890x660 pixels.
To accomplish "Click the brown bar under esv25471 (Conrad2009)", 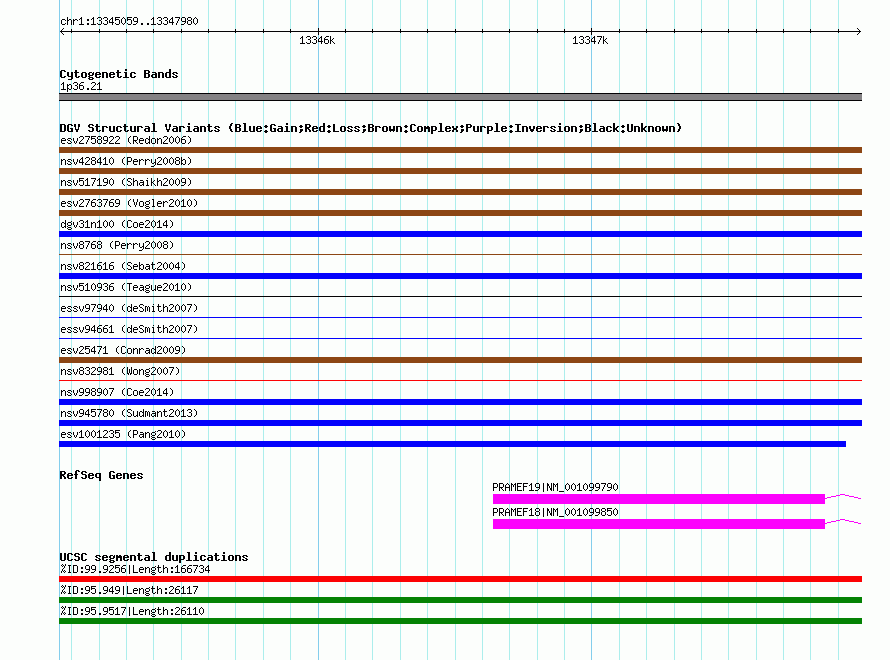I will pyautogui.click(x=460, y=360).
